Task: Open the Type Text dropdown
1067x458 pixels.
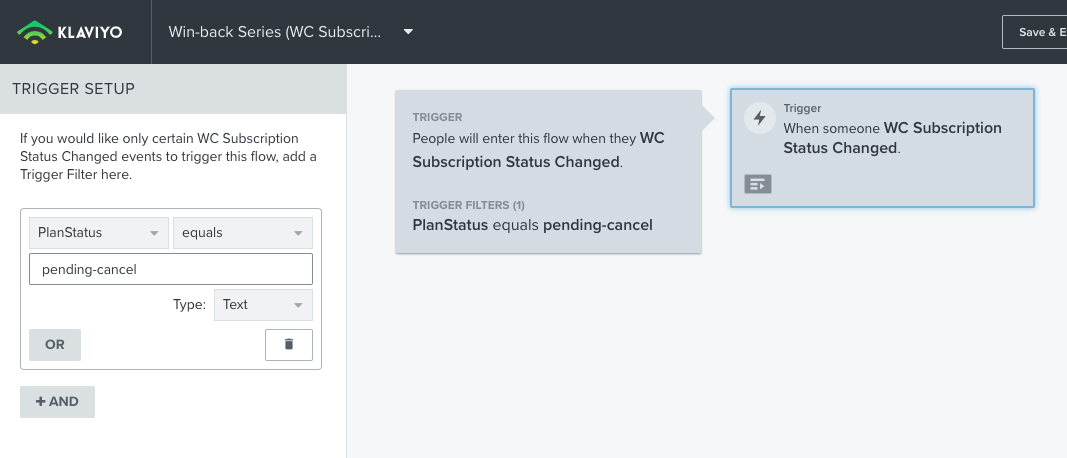Action: (x=263, y=305)
